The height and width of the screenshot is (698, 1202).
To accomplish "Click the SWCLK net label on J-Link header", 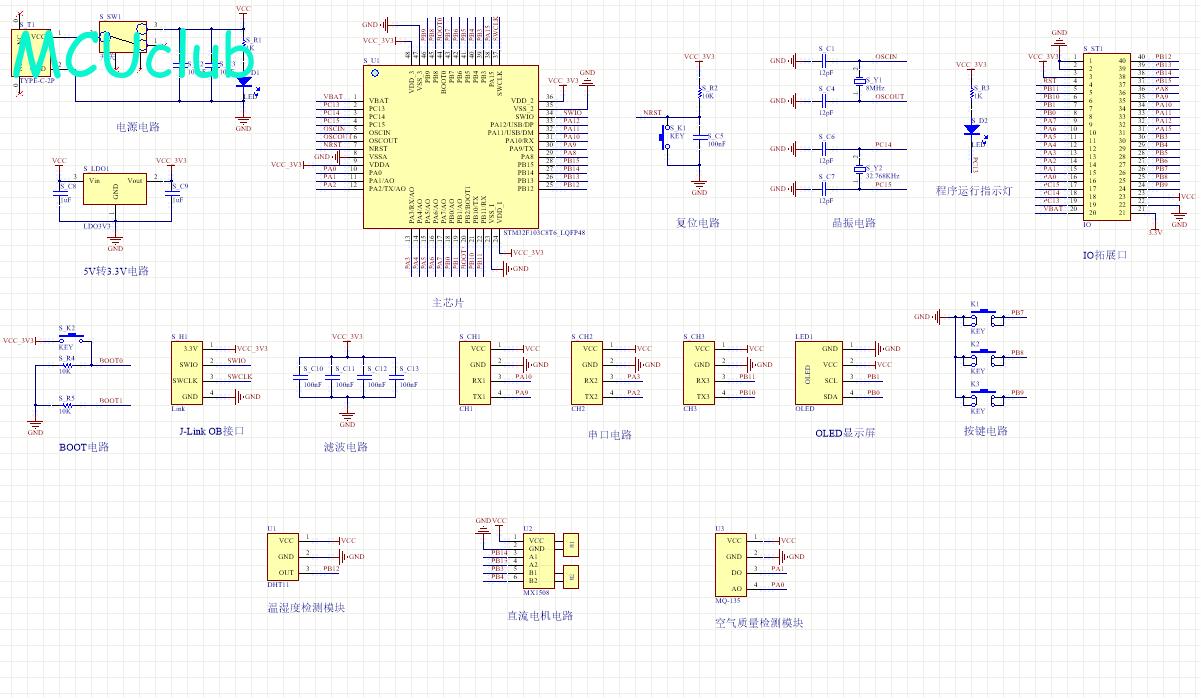I will point(240,377).
